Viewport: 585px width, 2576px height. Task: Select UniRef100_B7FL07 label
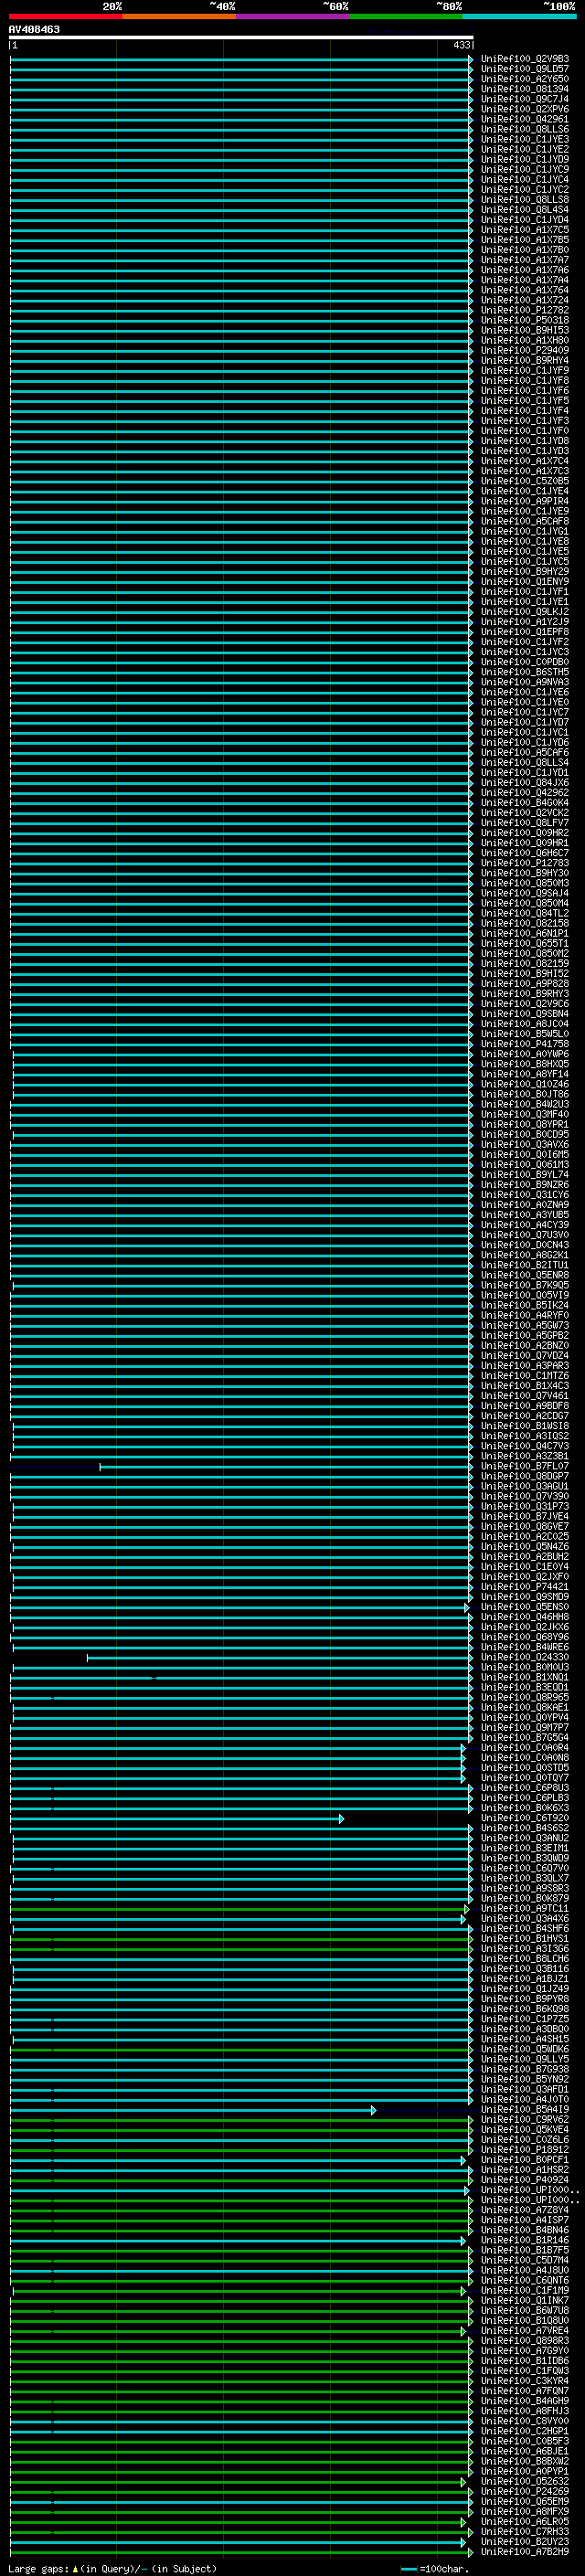coord(525,1466)
